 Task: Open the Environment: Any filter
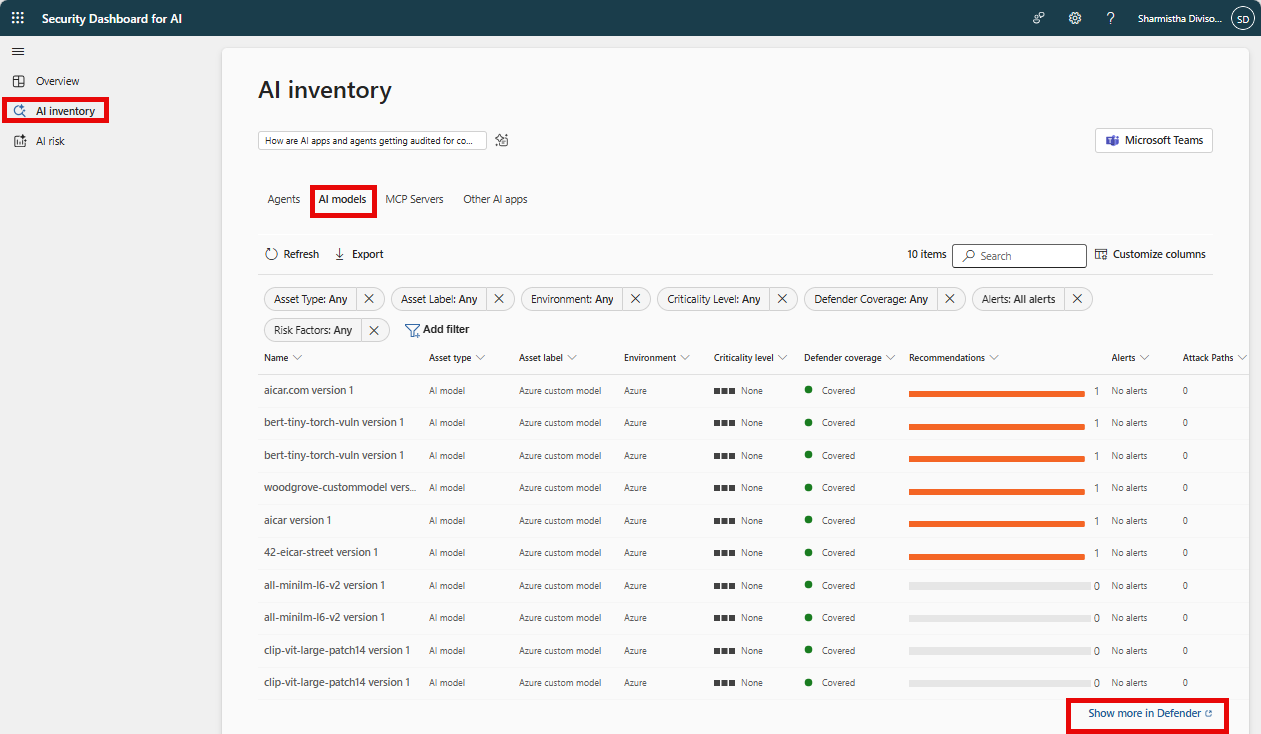(x=572, y=299)
